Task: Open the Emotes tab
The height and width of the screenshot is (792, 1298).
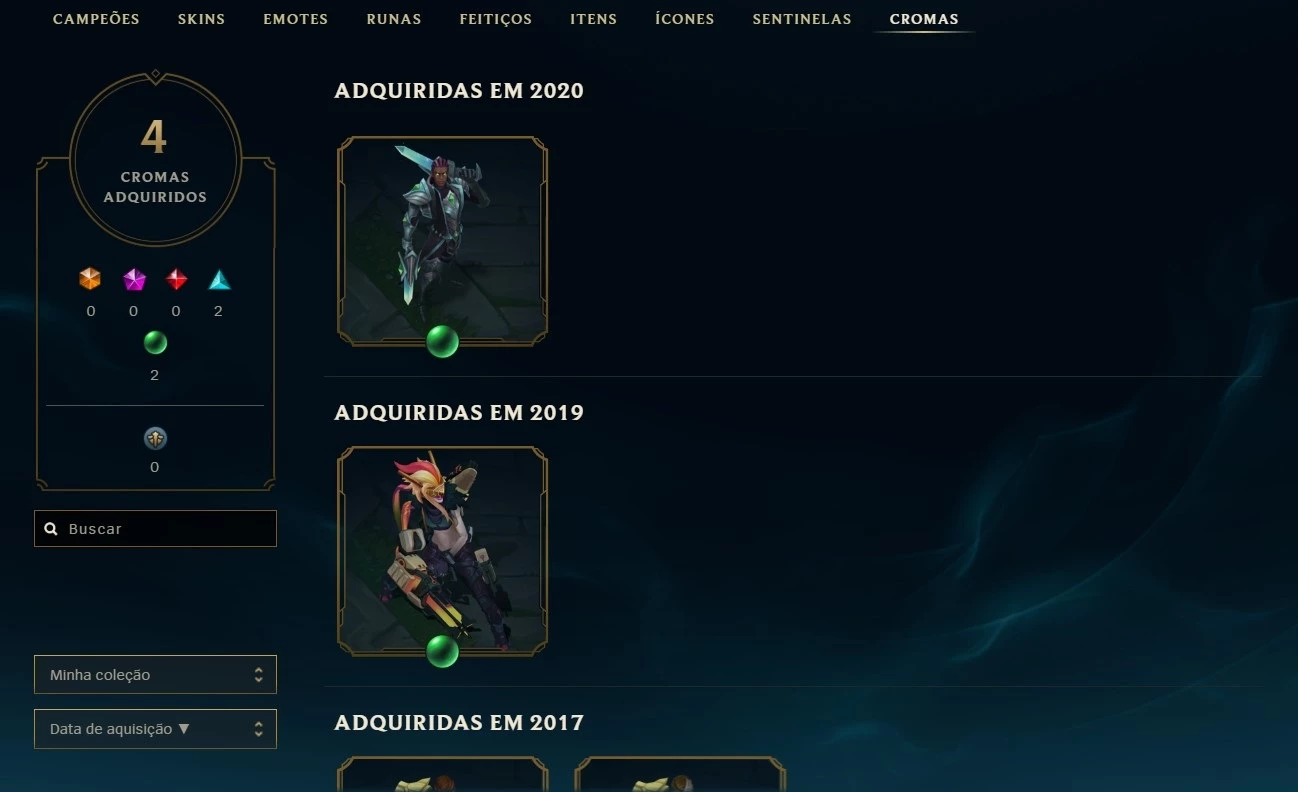Action: (295, 19)
